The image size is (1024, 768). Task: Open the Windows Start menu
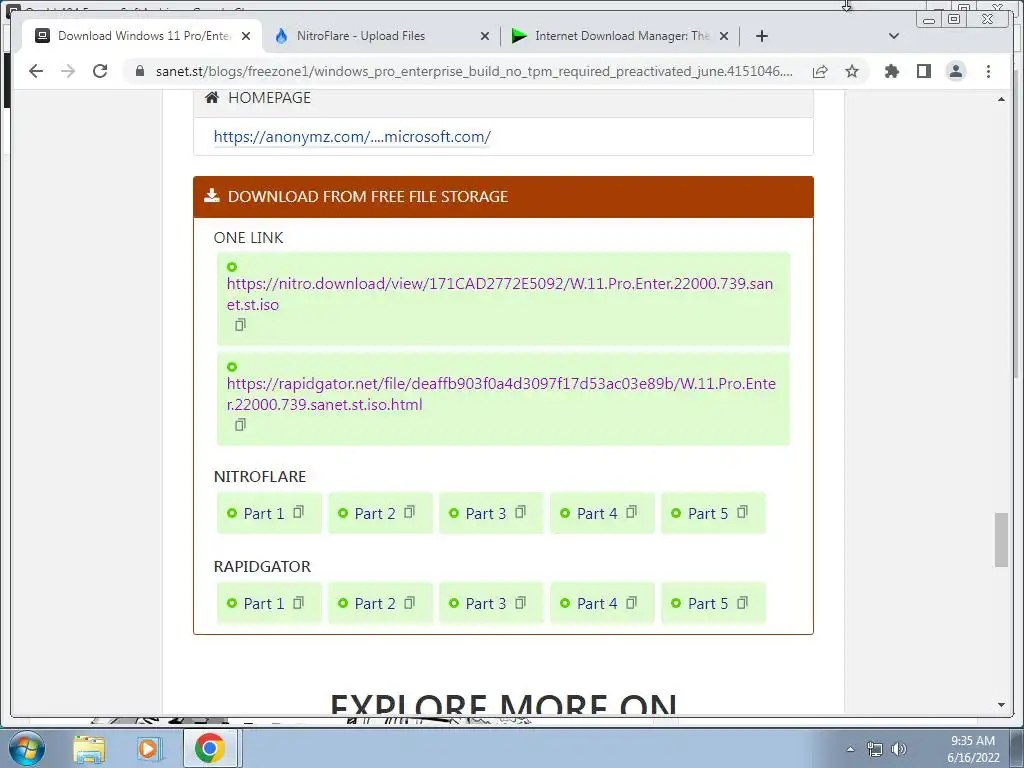(27, 748)
